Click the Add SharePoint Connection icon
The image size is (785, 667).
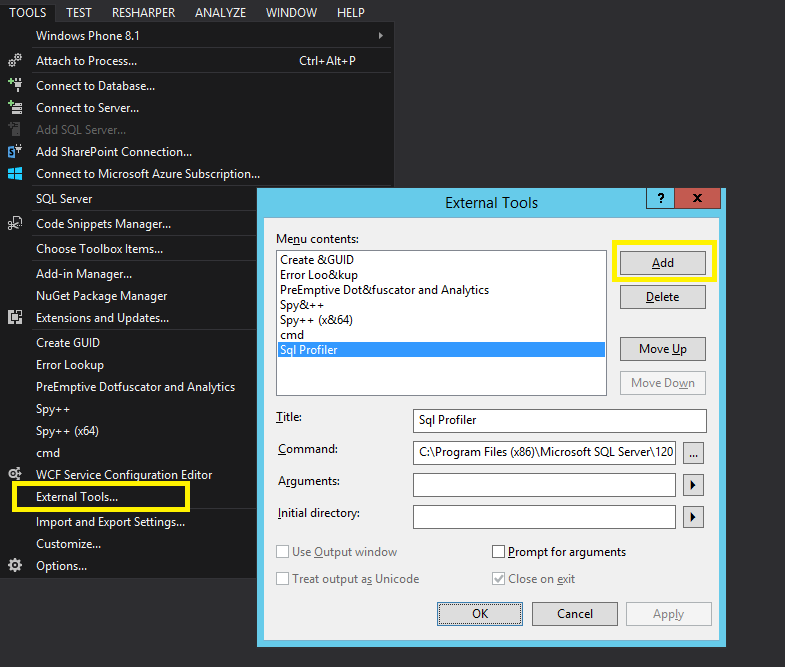point(15,151)
